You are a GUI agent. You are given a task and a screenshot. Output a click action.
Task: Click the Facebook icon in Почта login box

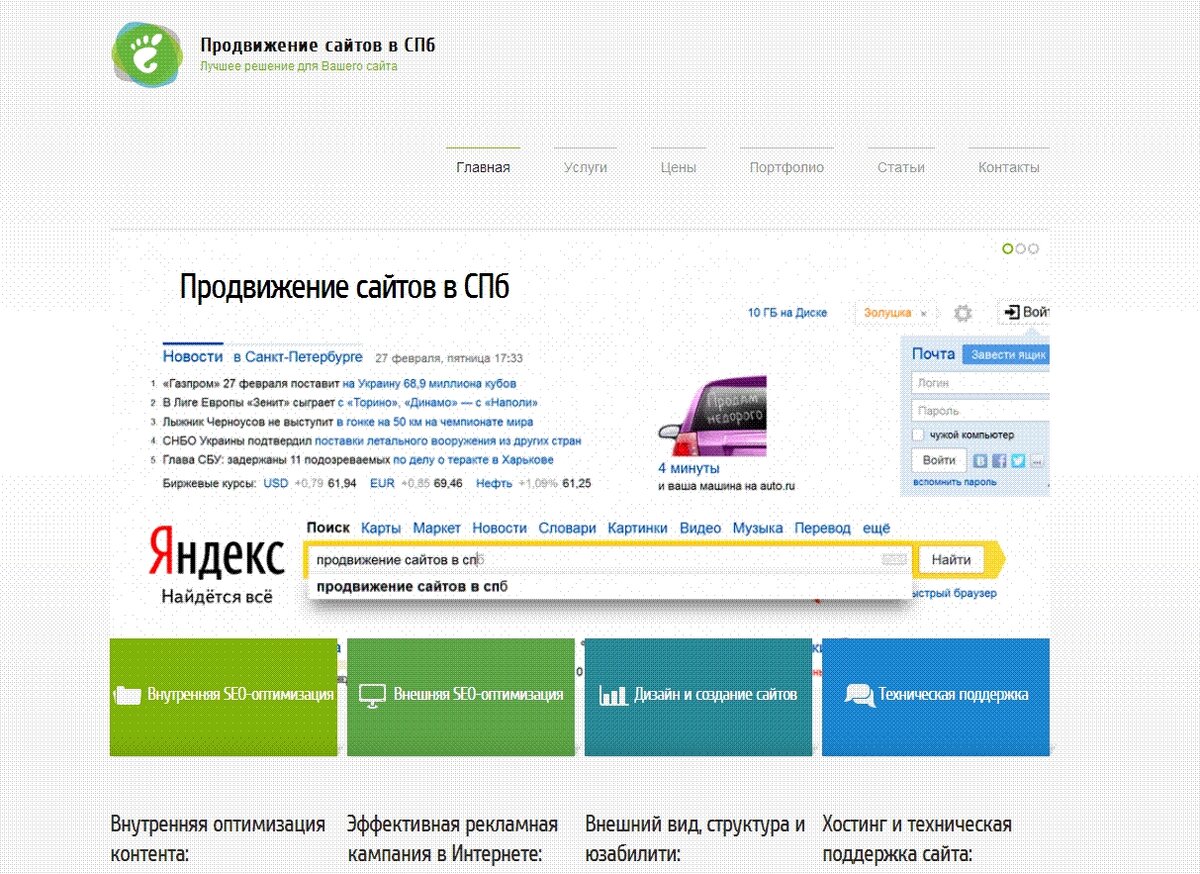[x=999, y=461]
